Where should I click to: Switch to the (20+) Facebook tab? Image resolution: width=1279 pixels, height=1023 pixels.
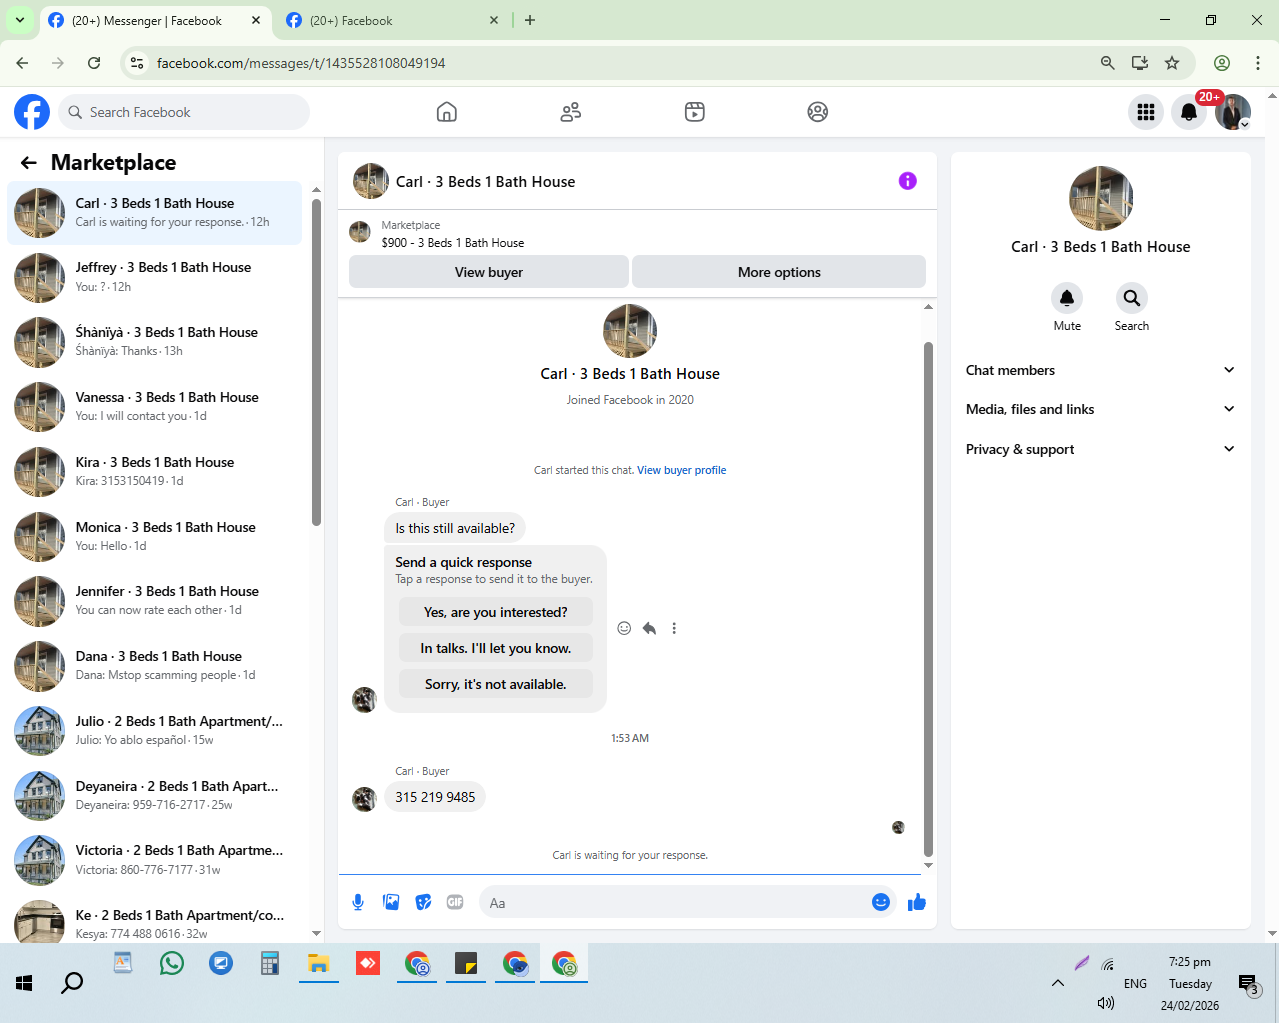click(x=392, y=20)
